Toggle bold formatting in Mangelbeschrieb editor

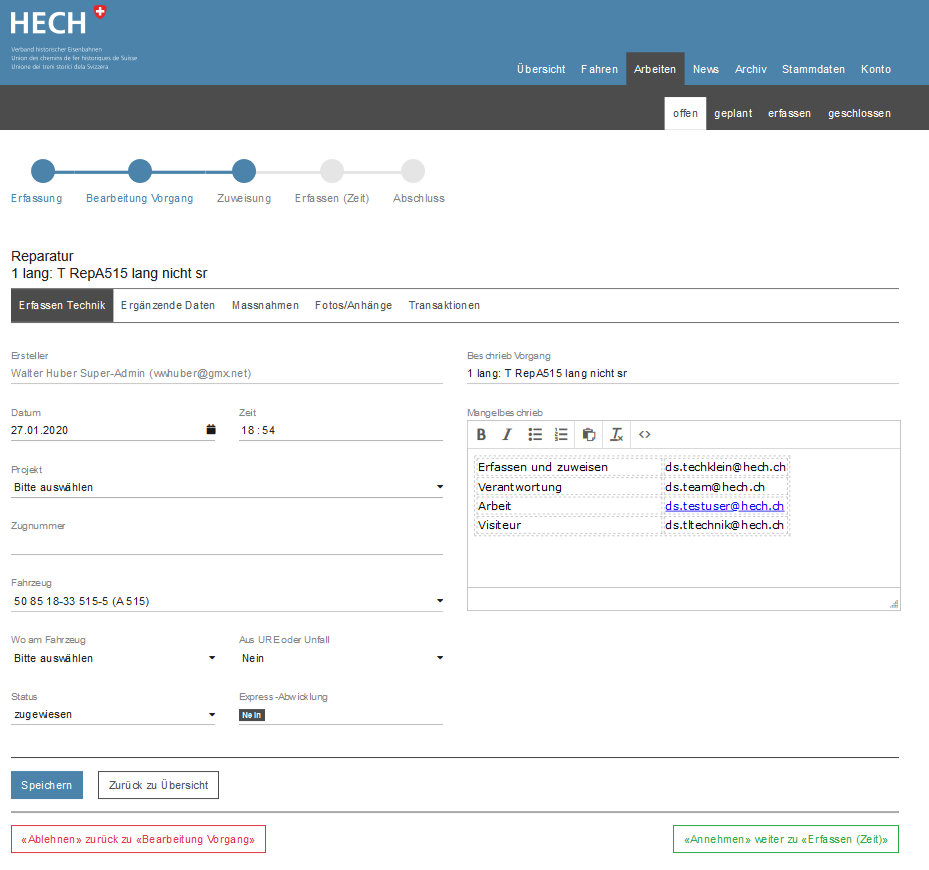[481, 434]
